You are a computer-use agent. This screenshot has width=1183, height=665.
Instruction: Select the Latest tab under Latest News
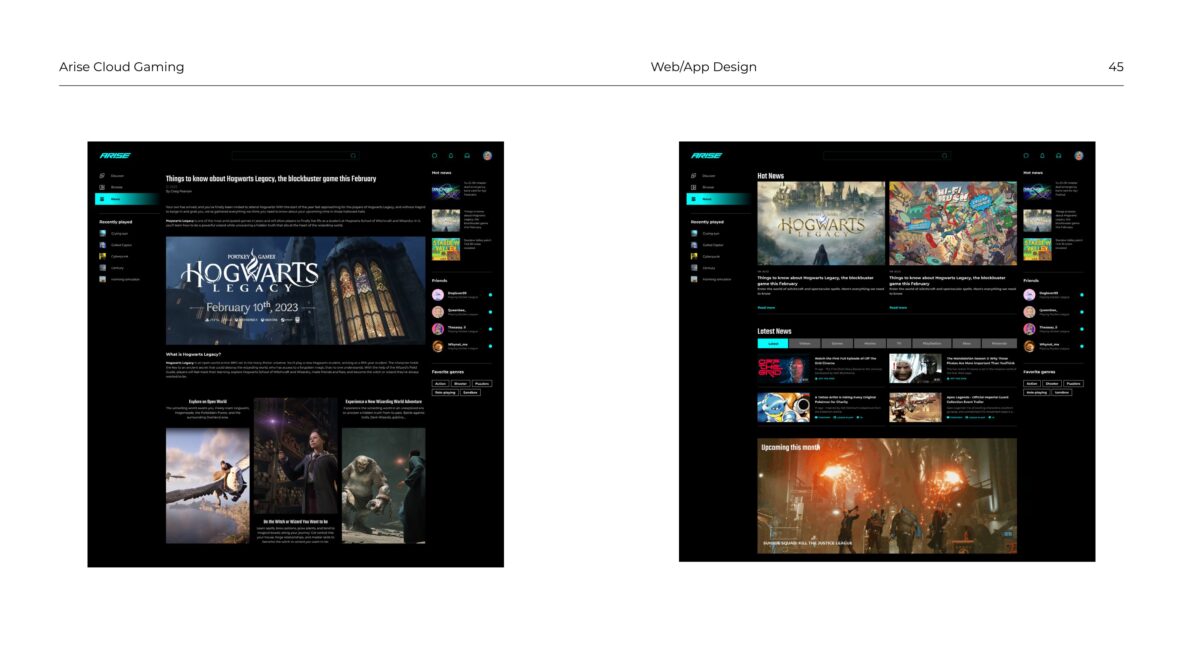[x=773, y=343]
